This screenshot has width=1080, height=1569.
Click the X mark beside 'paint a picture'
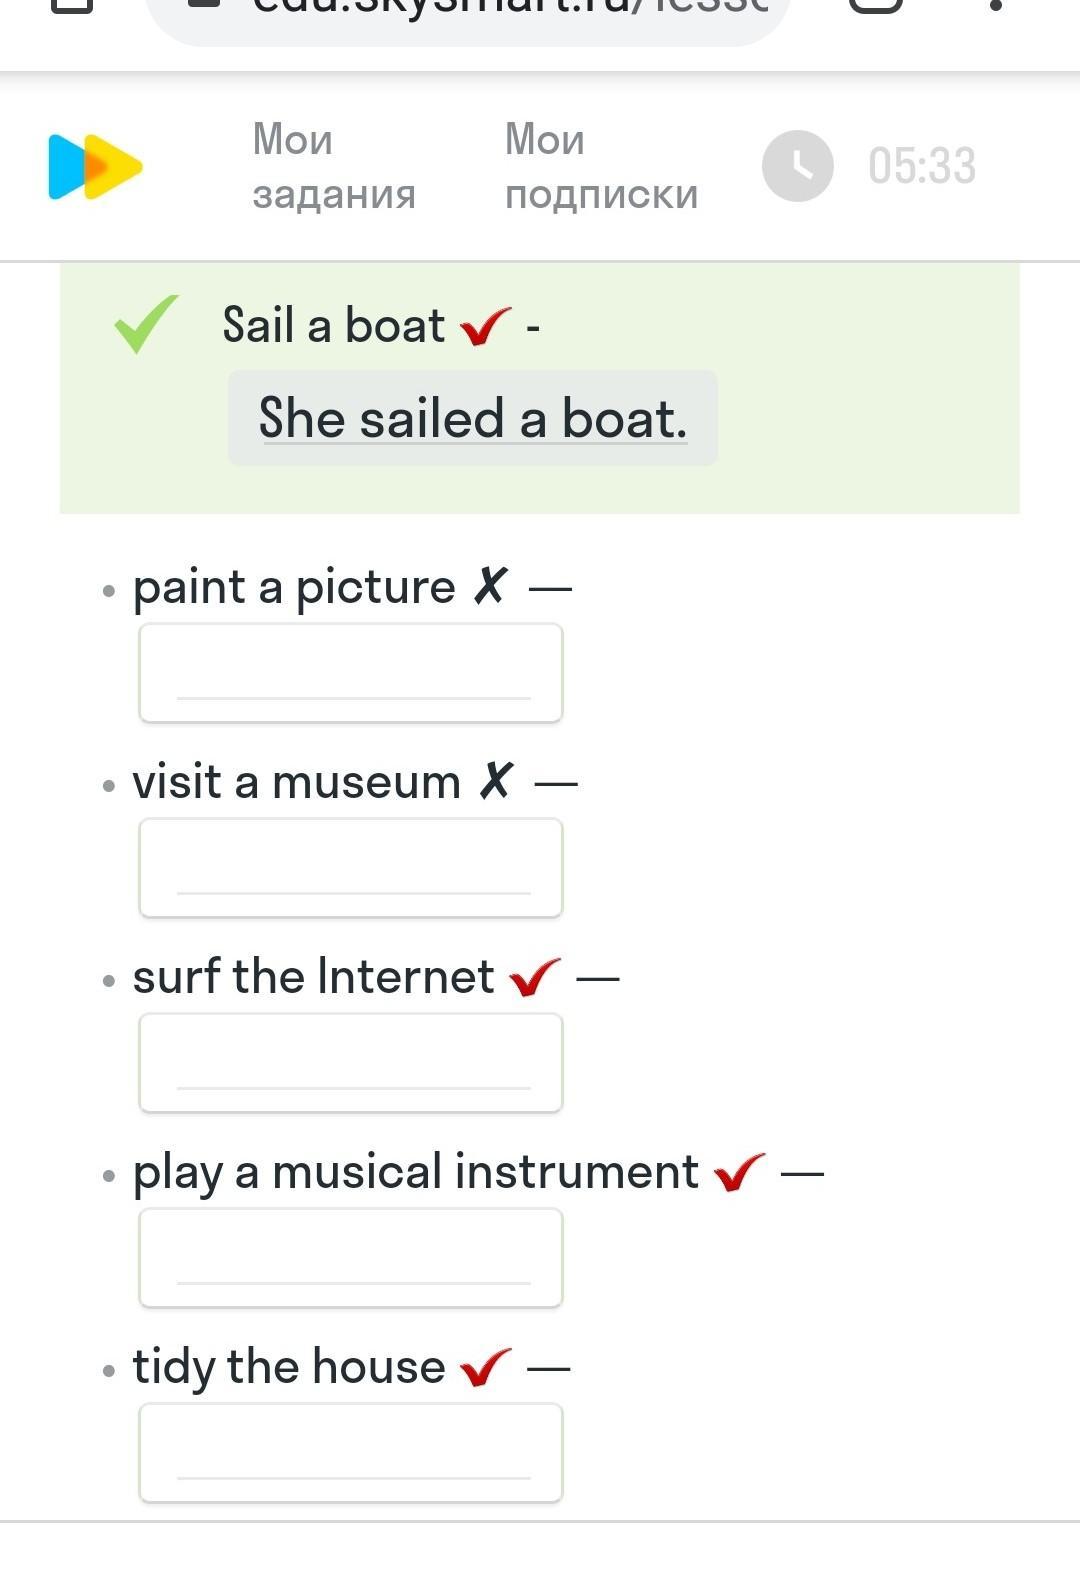click(x=490, y=586)
